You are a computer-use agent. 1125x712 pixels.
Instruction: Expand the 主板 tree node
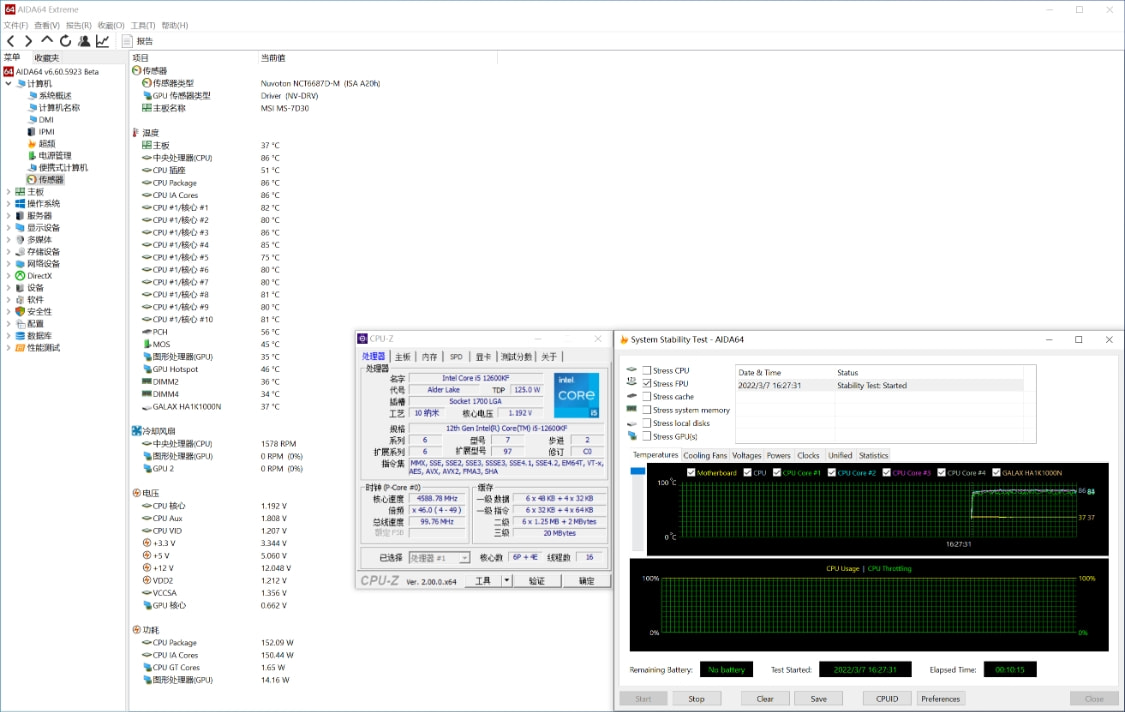tap(9, 192)
